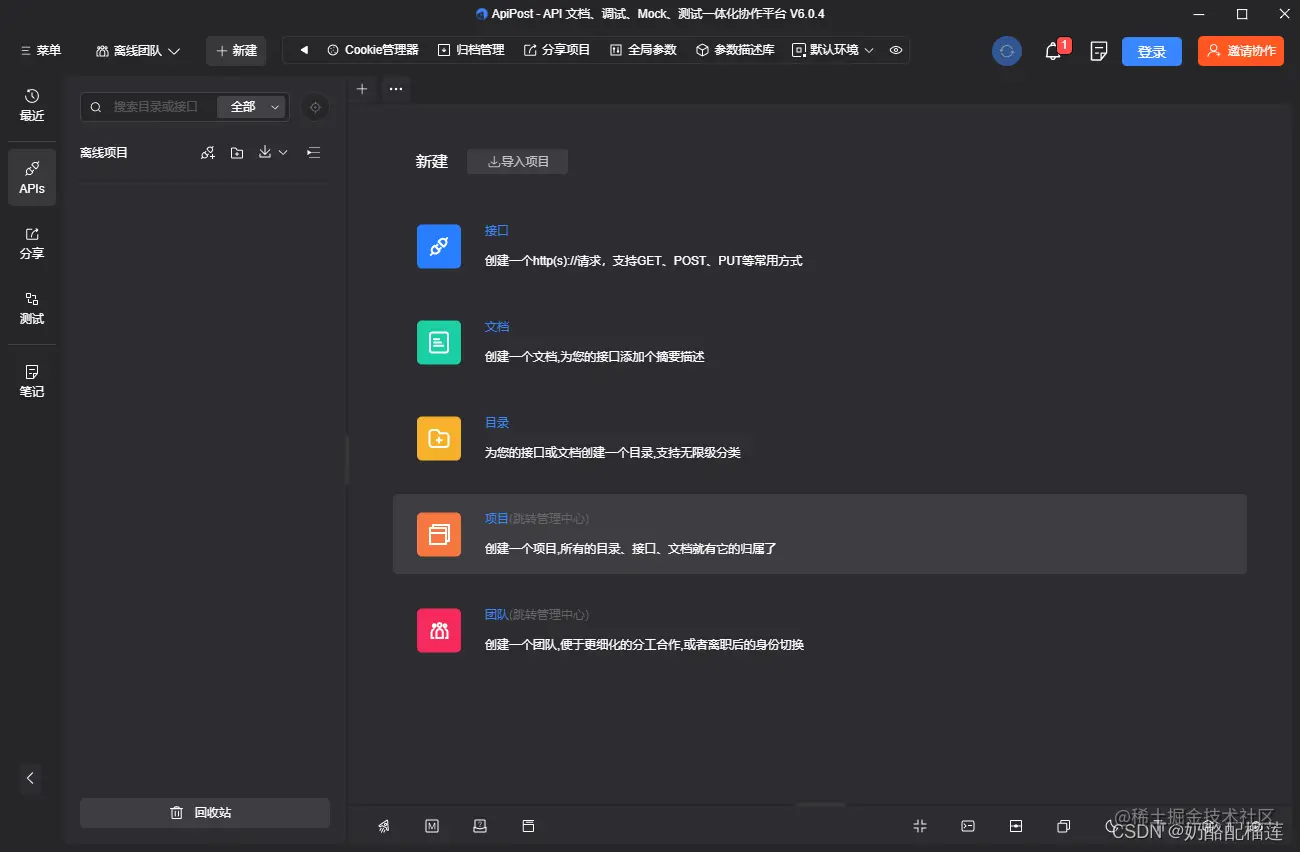This screenshot has height=852, width=1300.
Task: Click the shrink compress icon in bottom bar
Action: tap(920, 826)
